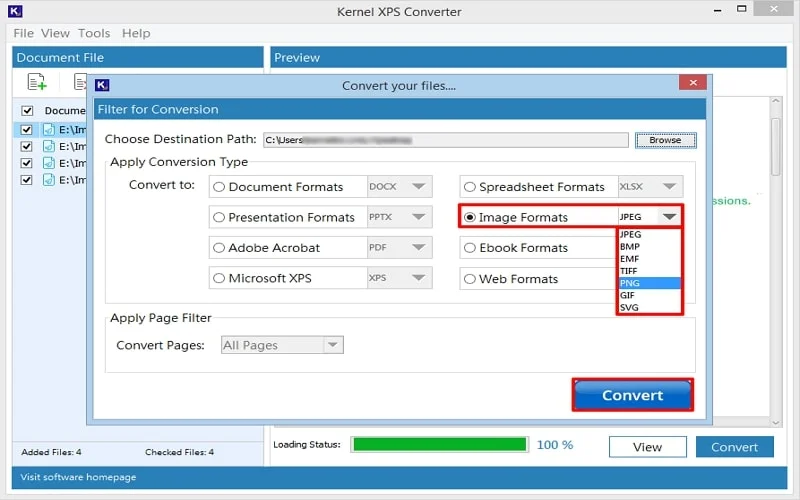
Task: Click the Kernel logo icon in main title bar
Action: [x=15, y=11]
